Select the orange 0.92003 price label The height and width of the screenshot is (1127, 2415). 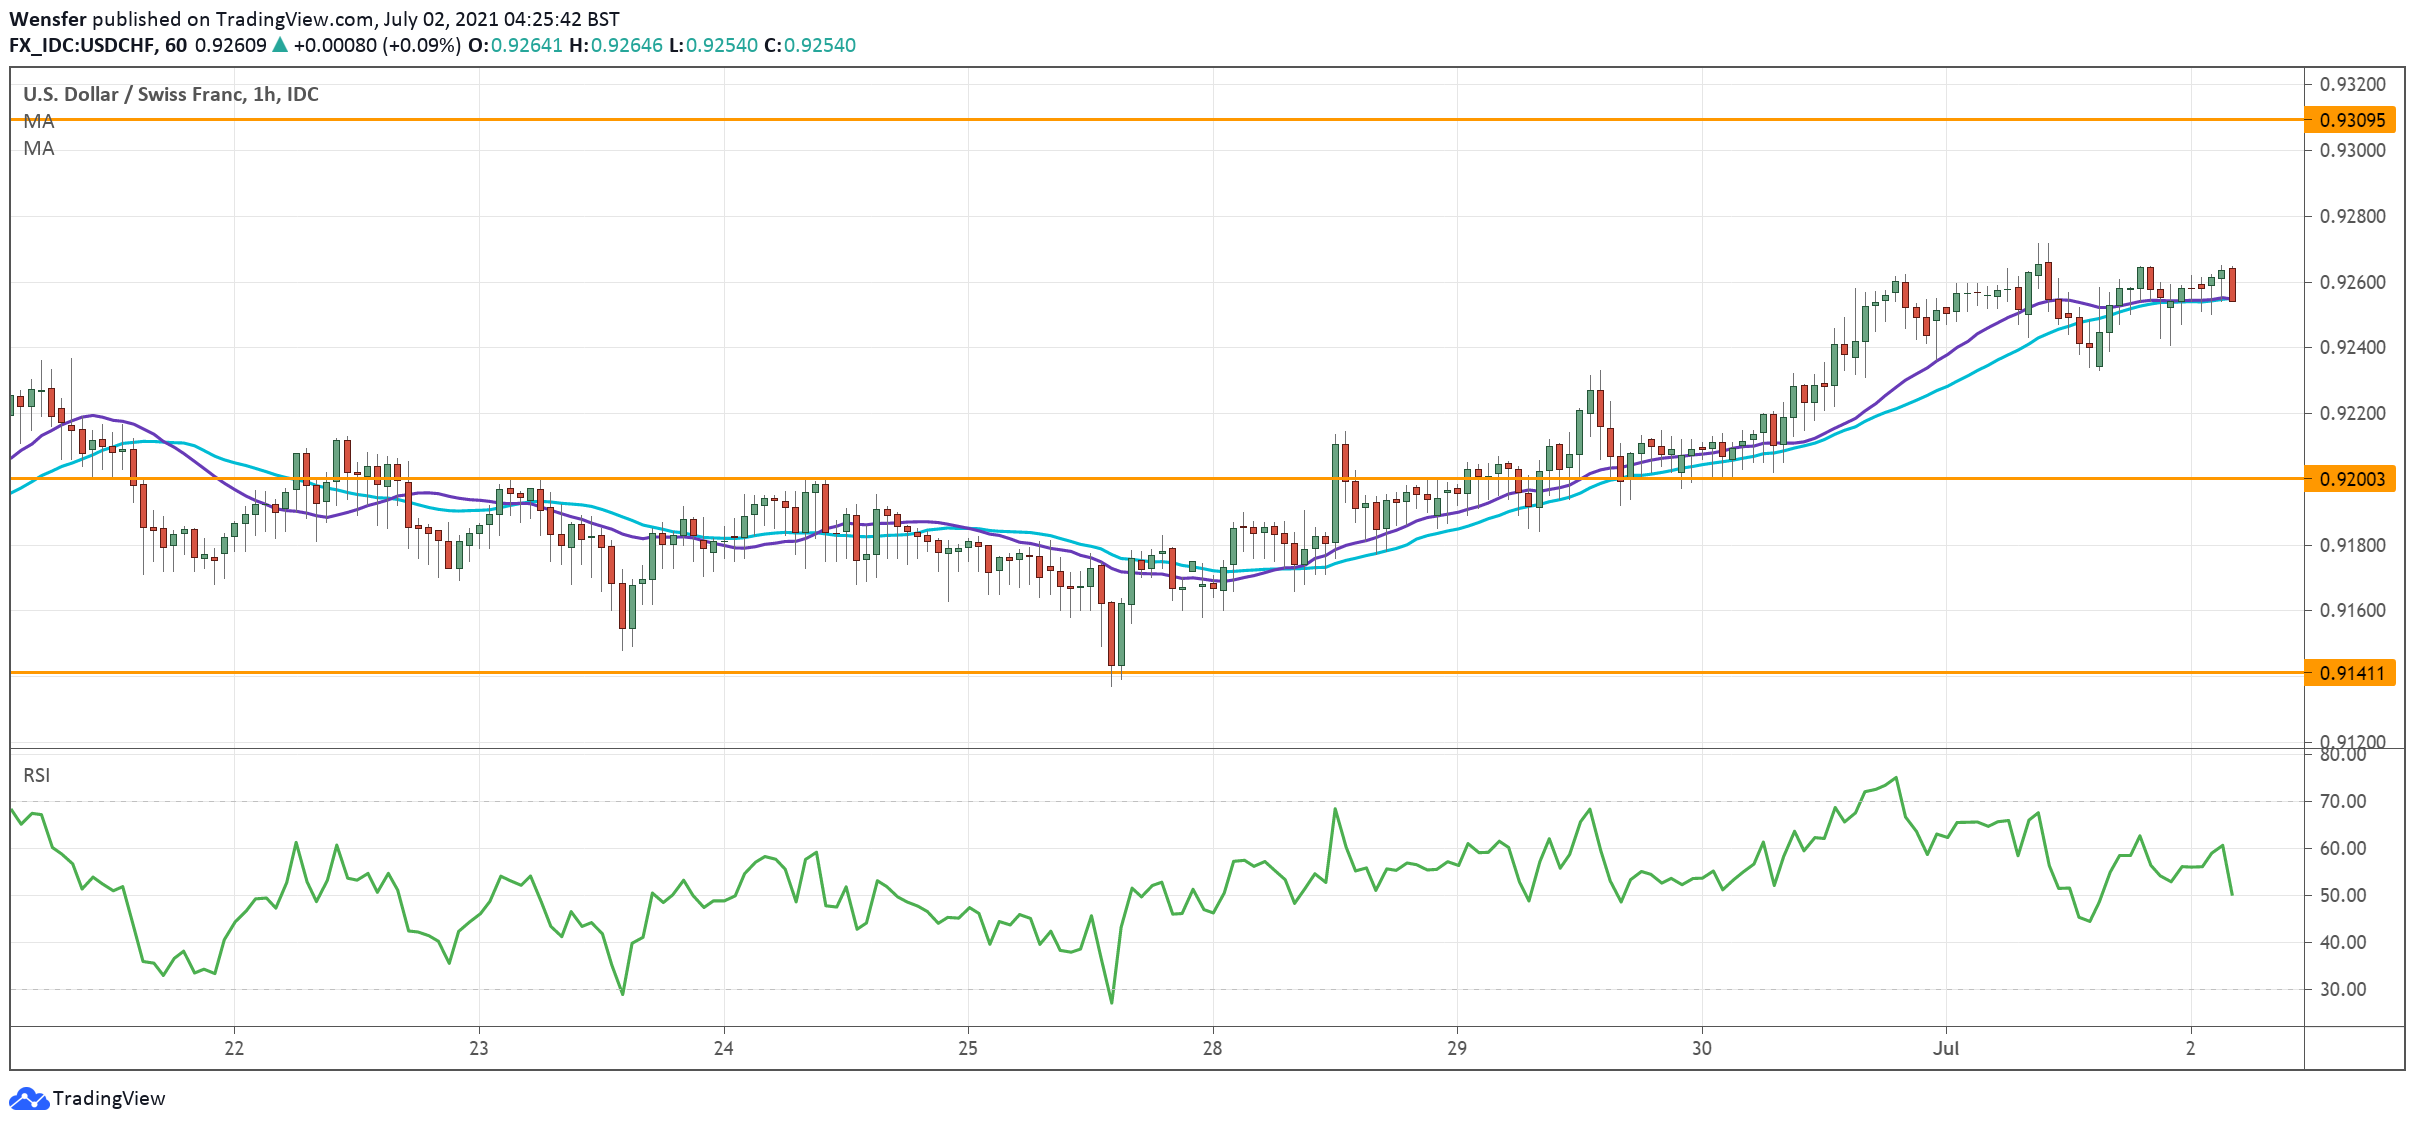2351,479
